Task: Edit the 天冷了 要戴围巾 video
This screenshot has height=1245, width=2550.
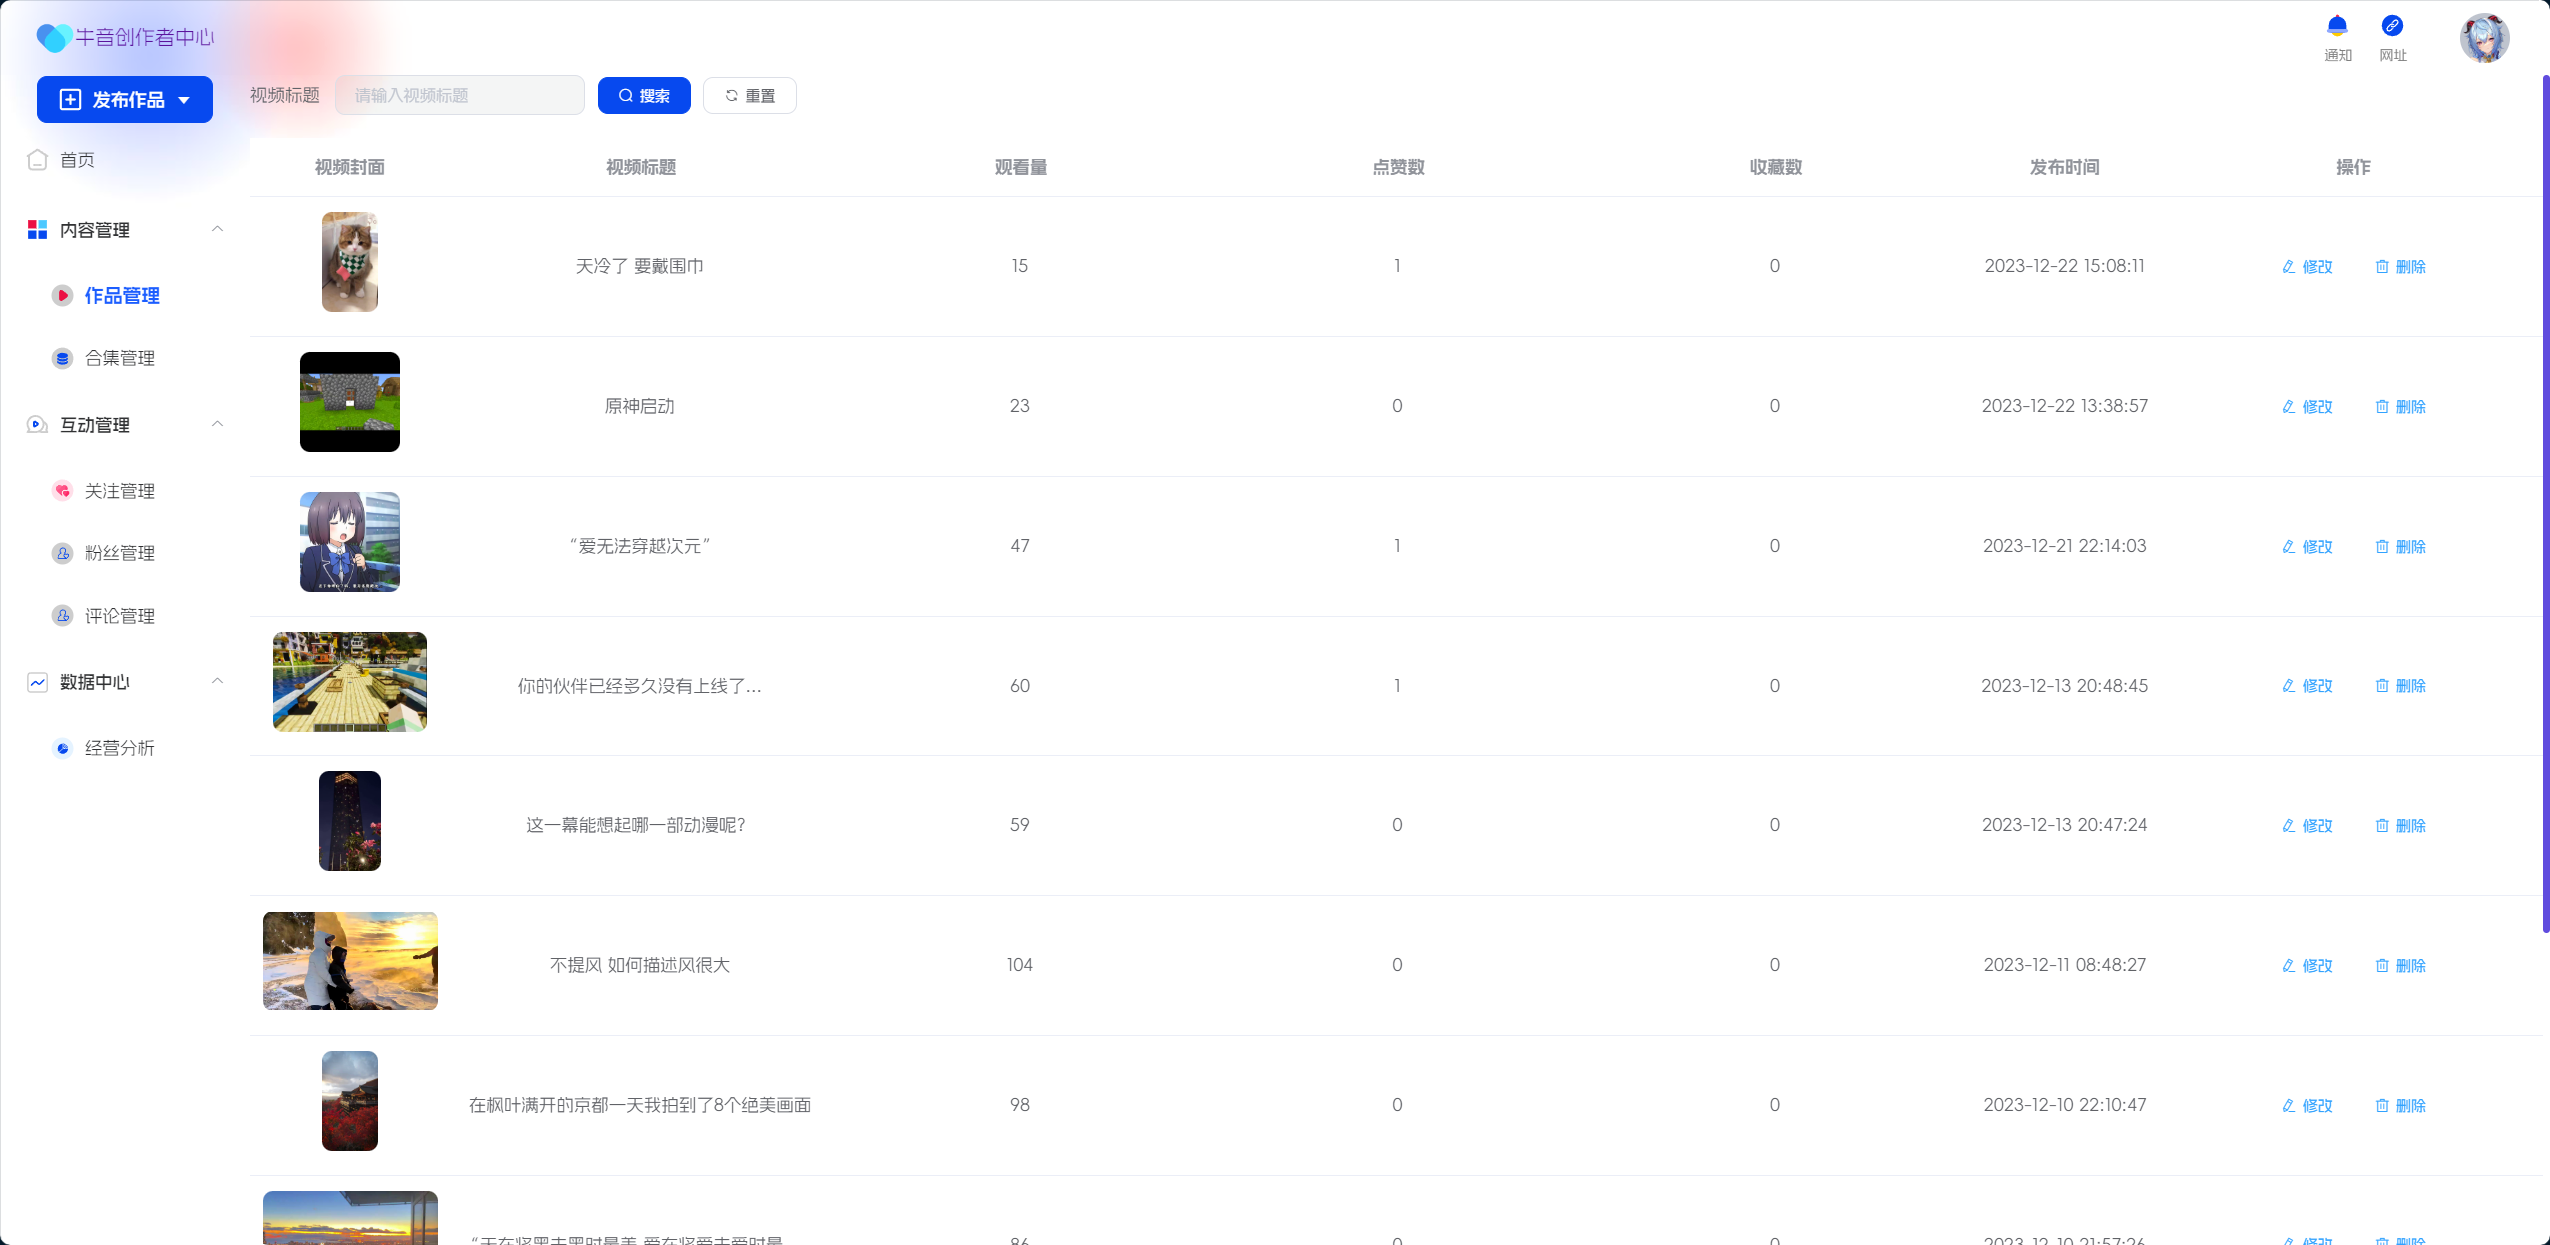Action: pyautogui.click(x=2307, y=267)
